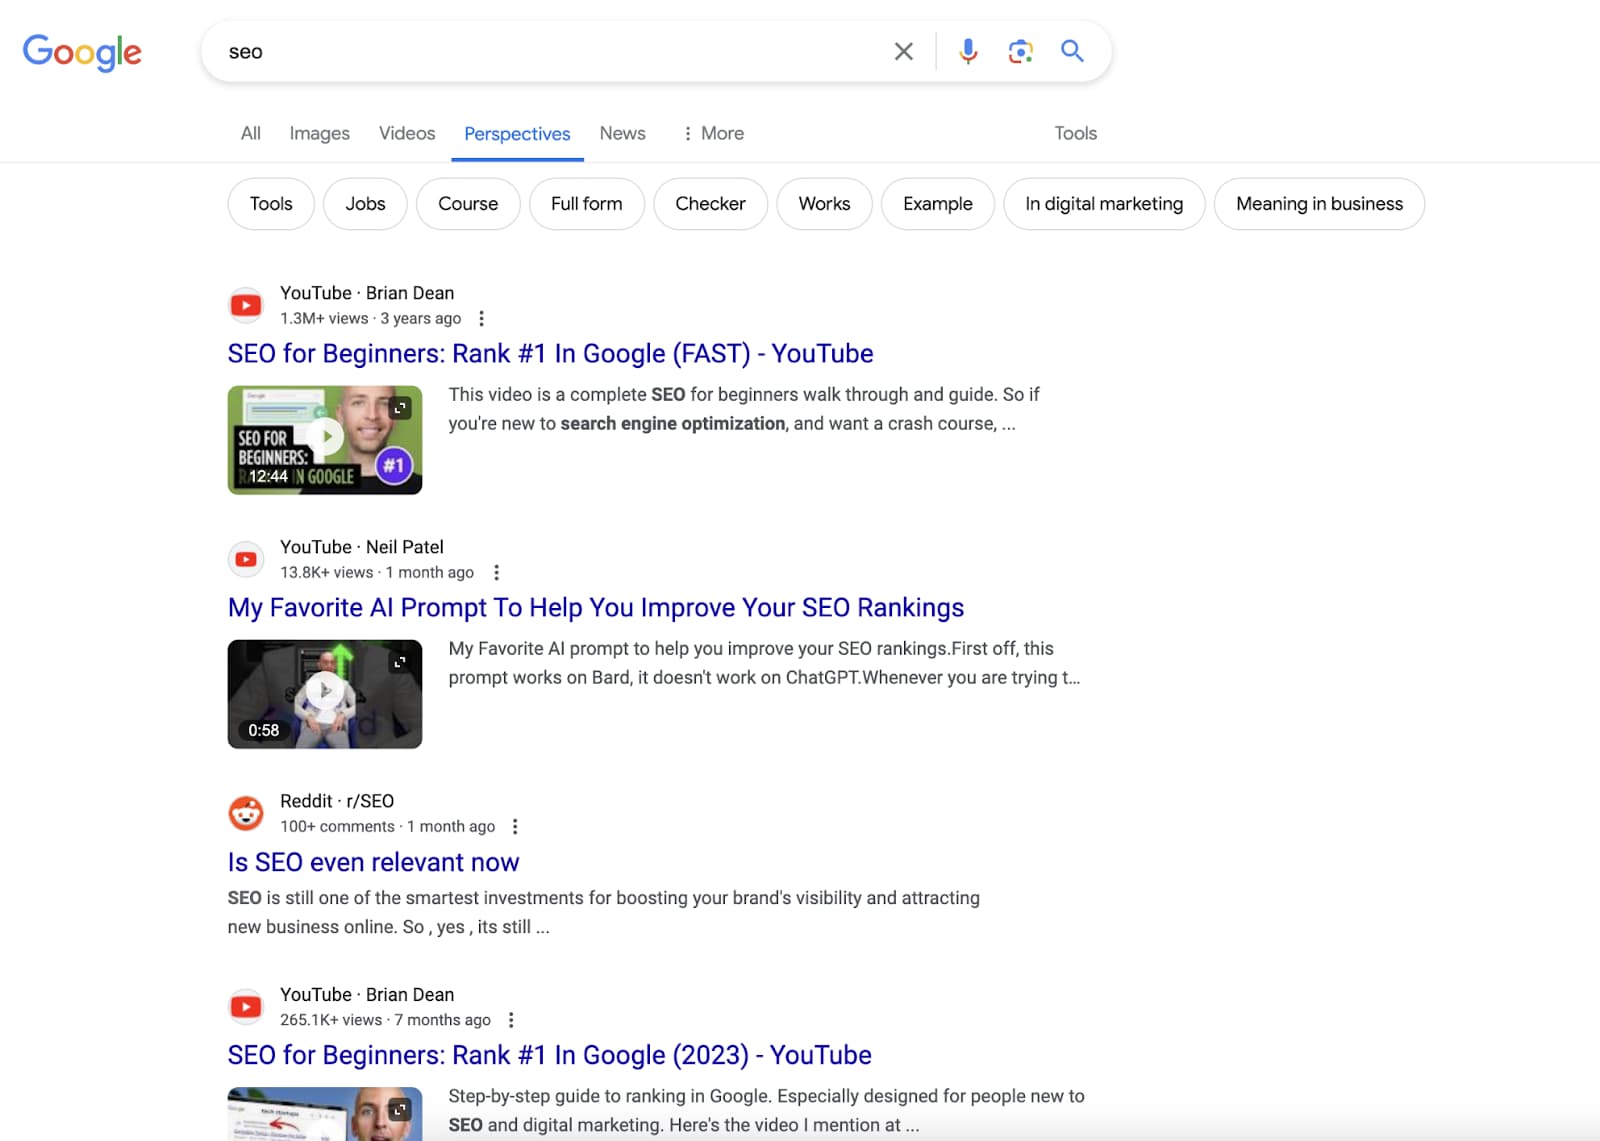Click the '1.3M+ views · 3 years ago' text

(371, 318)
